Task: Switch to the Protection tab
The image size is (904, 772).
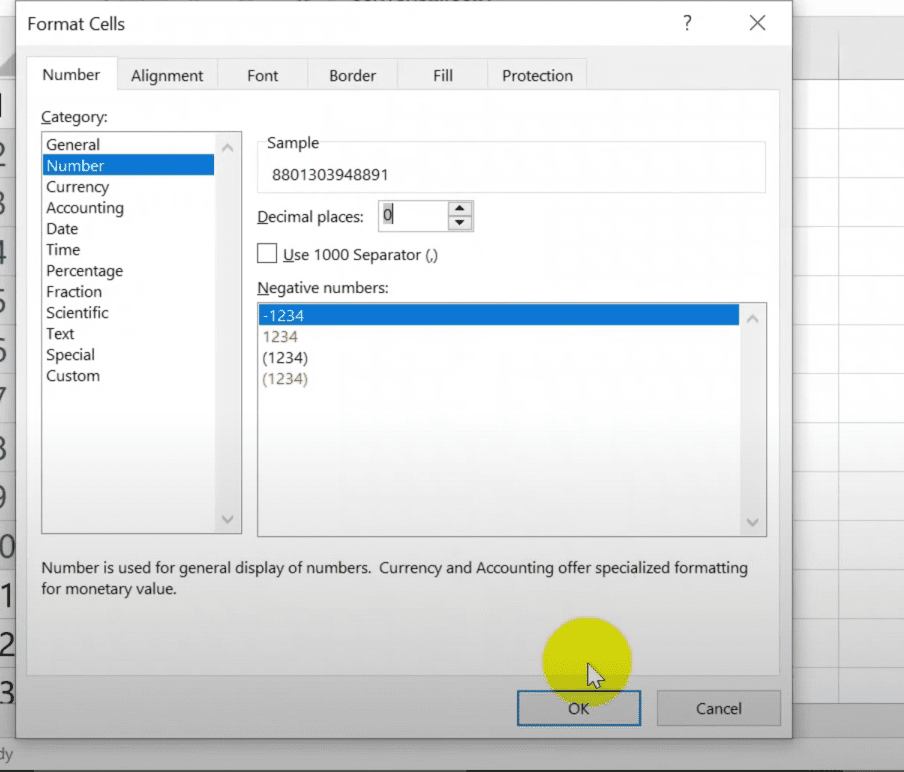Action: 537,76
